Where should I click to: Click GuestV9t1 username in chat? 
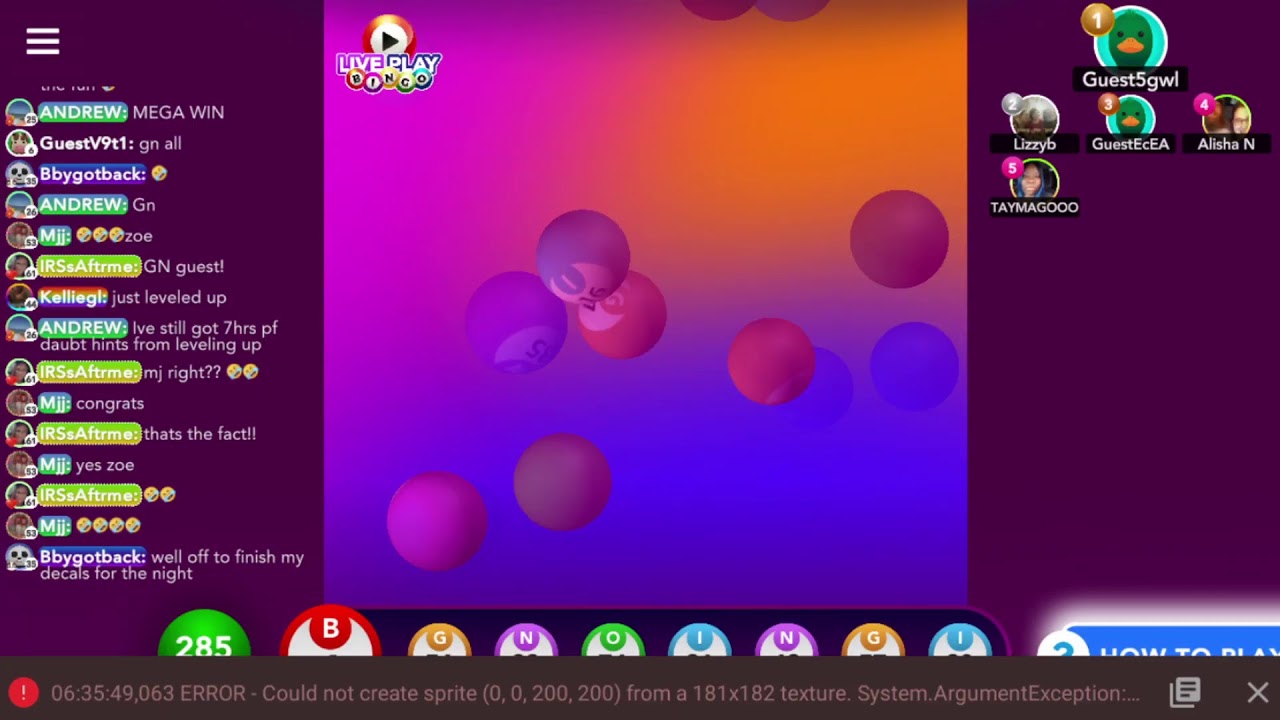point(85,143)
